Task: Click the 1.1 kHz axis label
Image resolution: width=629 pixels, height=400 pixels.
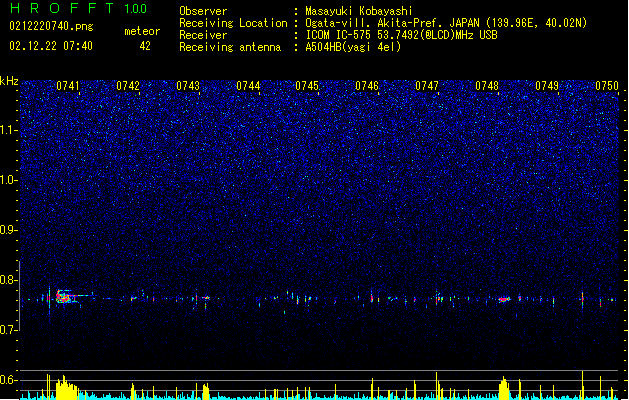Action: [9, 130]
